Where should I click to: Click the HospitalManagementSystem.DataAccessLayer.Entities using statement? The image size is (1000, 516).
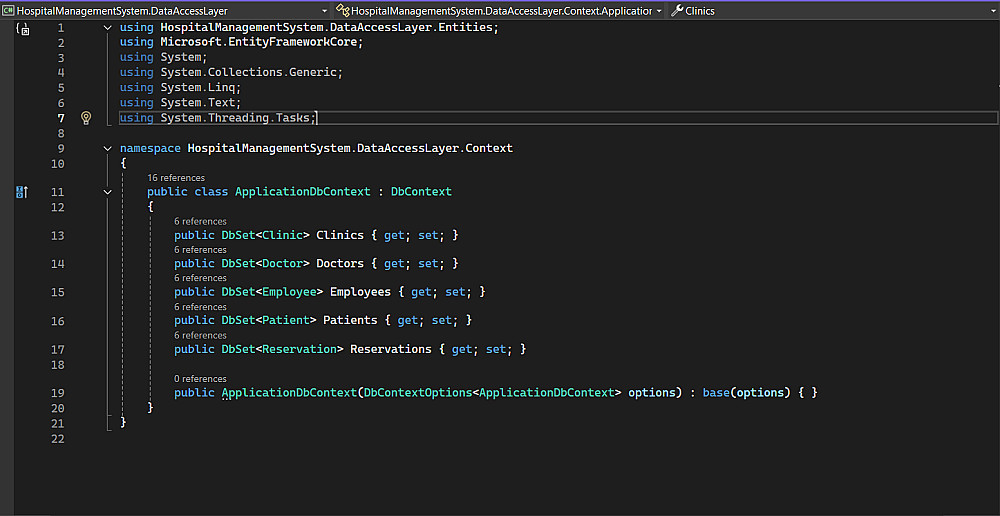[x=309, y=27]
